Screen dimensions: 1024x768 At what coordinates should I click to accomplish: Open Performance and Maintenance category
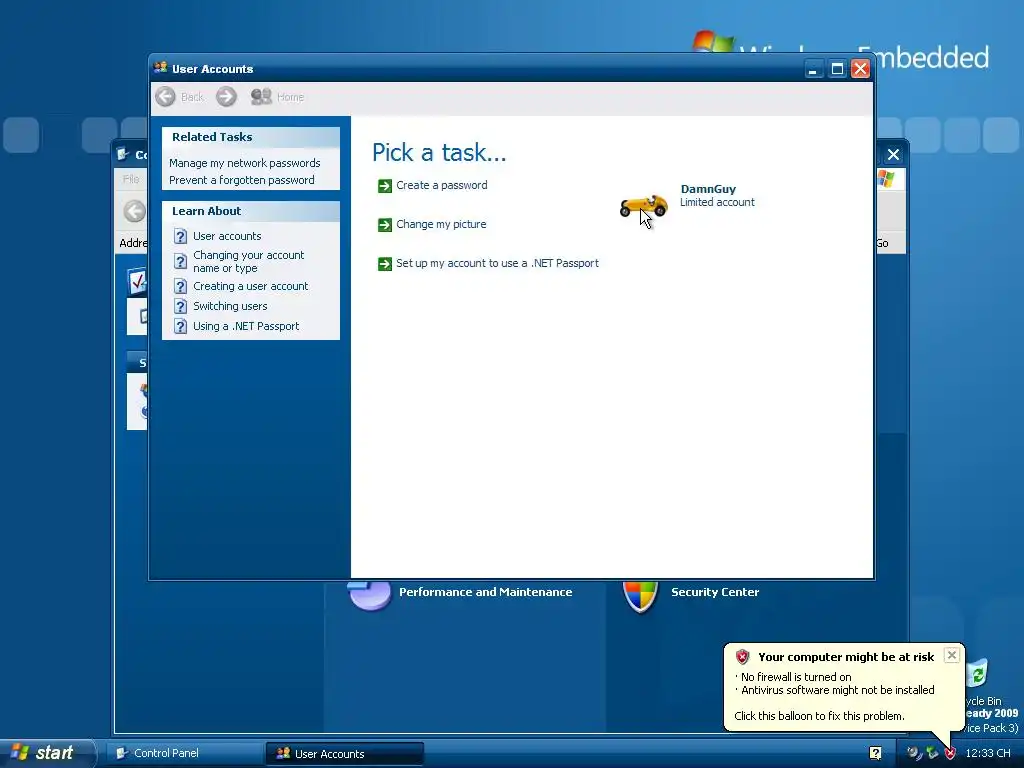485,592
